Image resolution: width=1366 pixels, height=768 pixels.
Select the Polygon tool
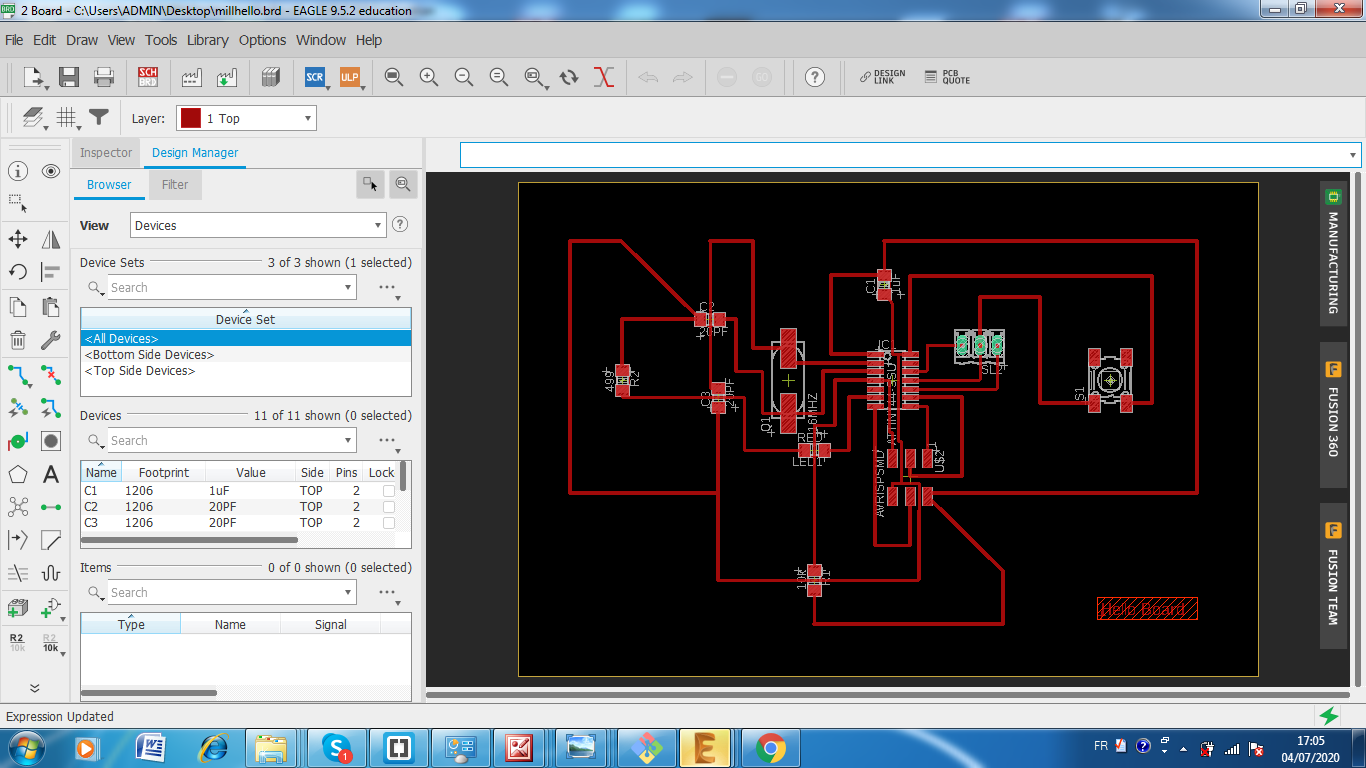click(x=18, y=474)
